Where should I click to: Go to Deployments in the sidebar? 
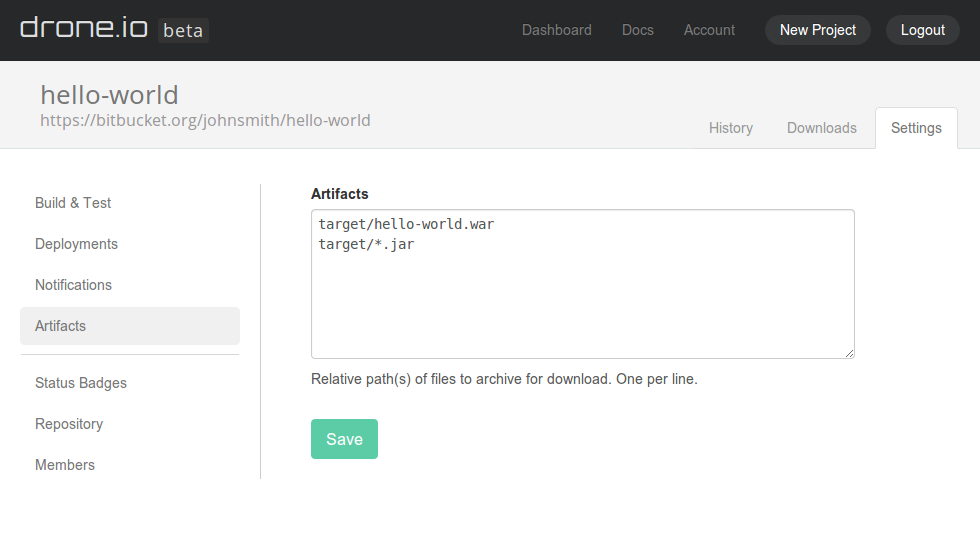point(76,244)
